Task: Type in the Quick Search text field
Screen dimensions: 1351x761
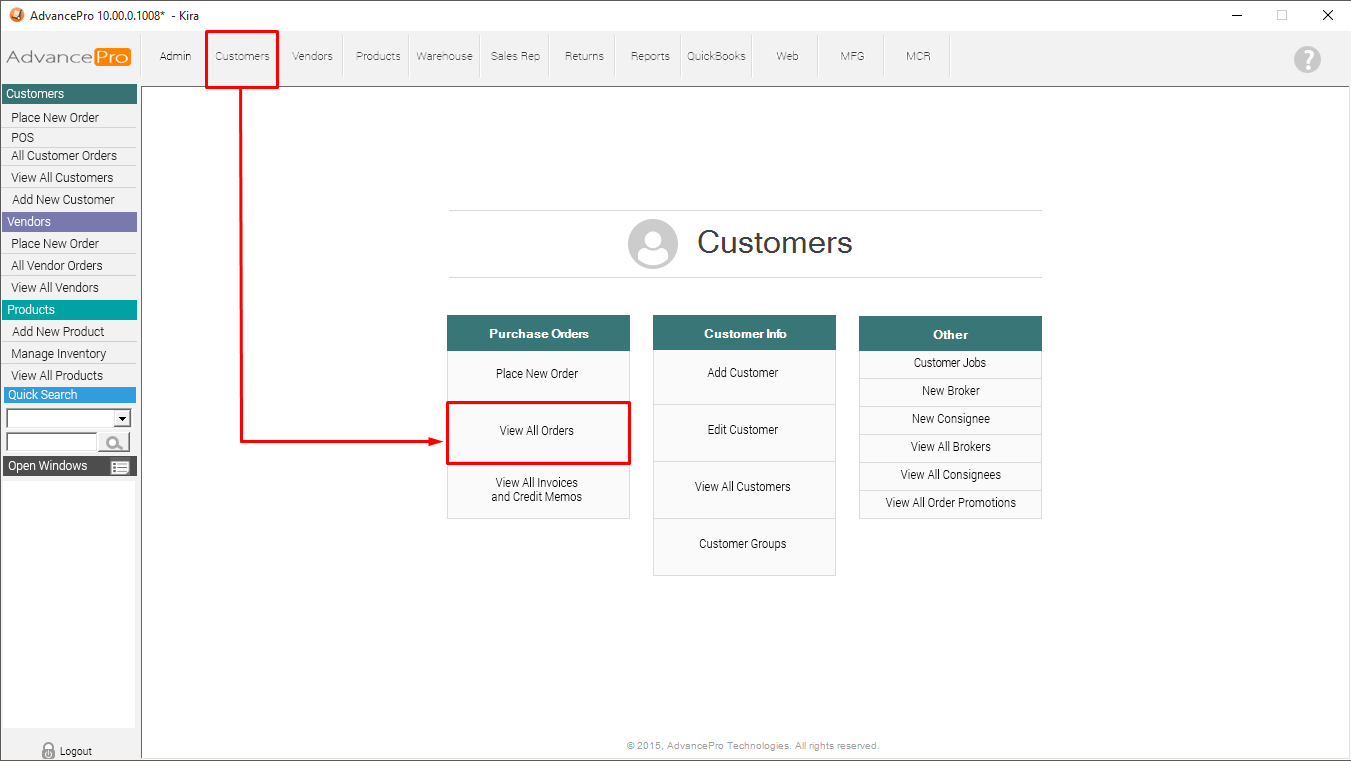Action: [x=51, y=442]
